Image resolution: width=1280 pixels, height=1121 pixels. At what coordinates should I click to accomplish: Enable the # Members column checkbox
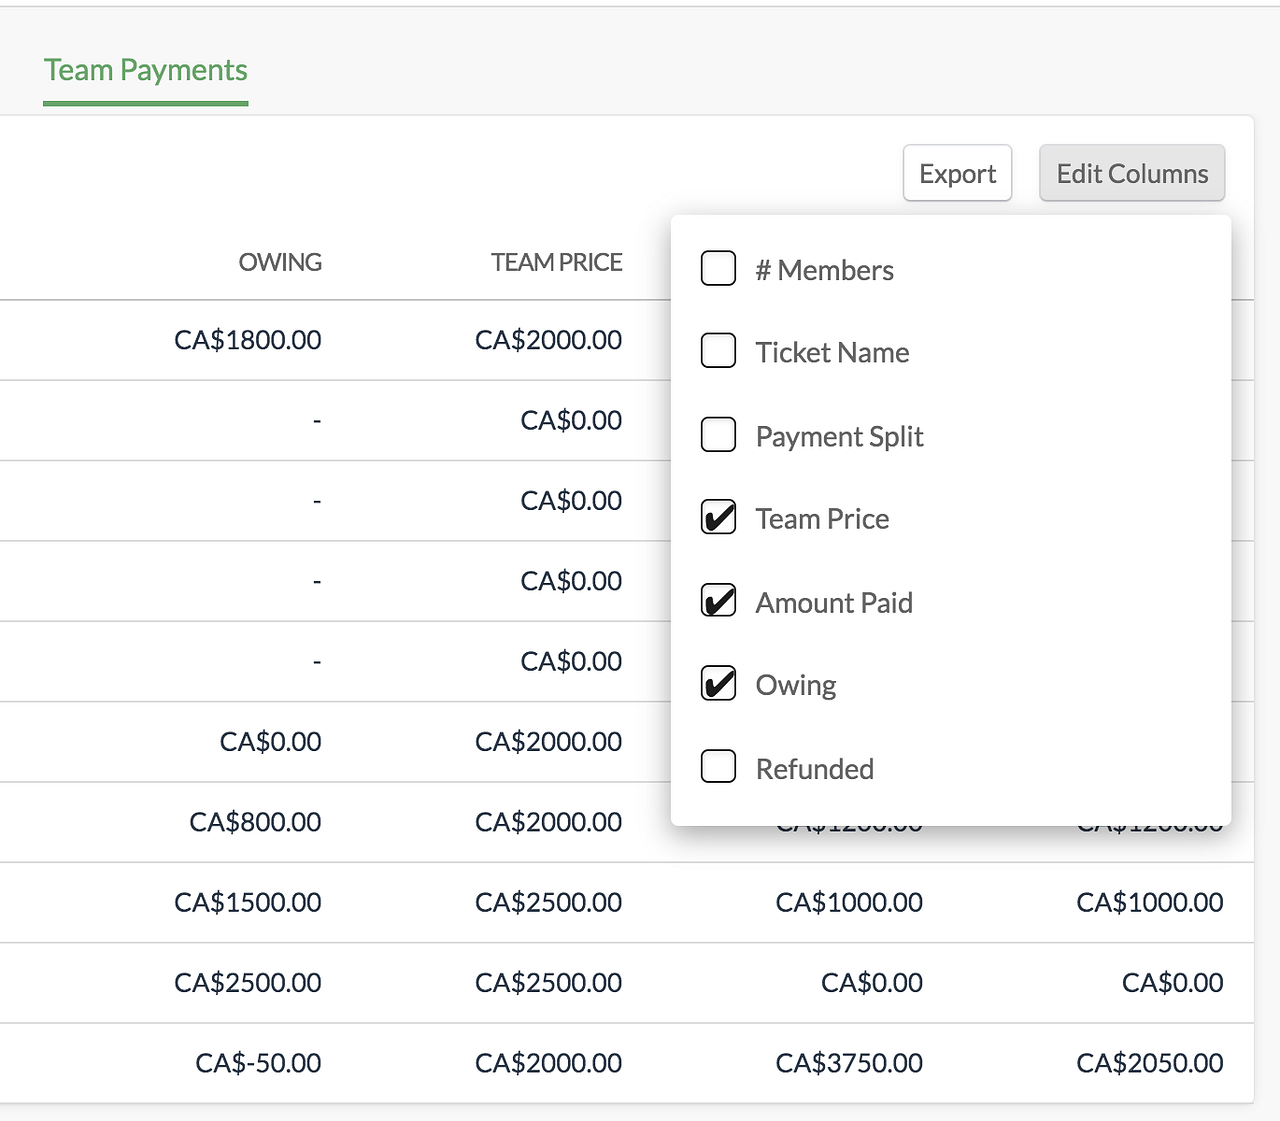tap(718, 268)
